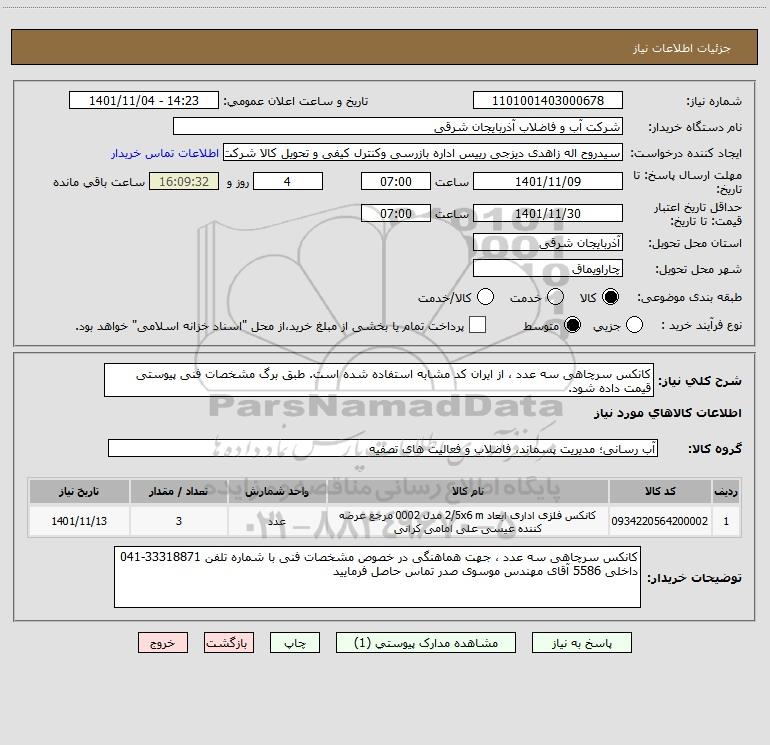The image size is (770, 745).
Task: Click the delivery city field چاراویماق
Action: pyautogui.click(x=548, y=269)
